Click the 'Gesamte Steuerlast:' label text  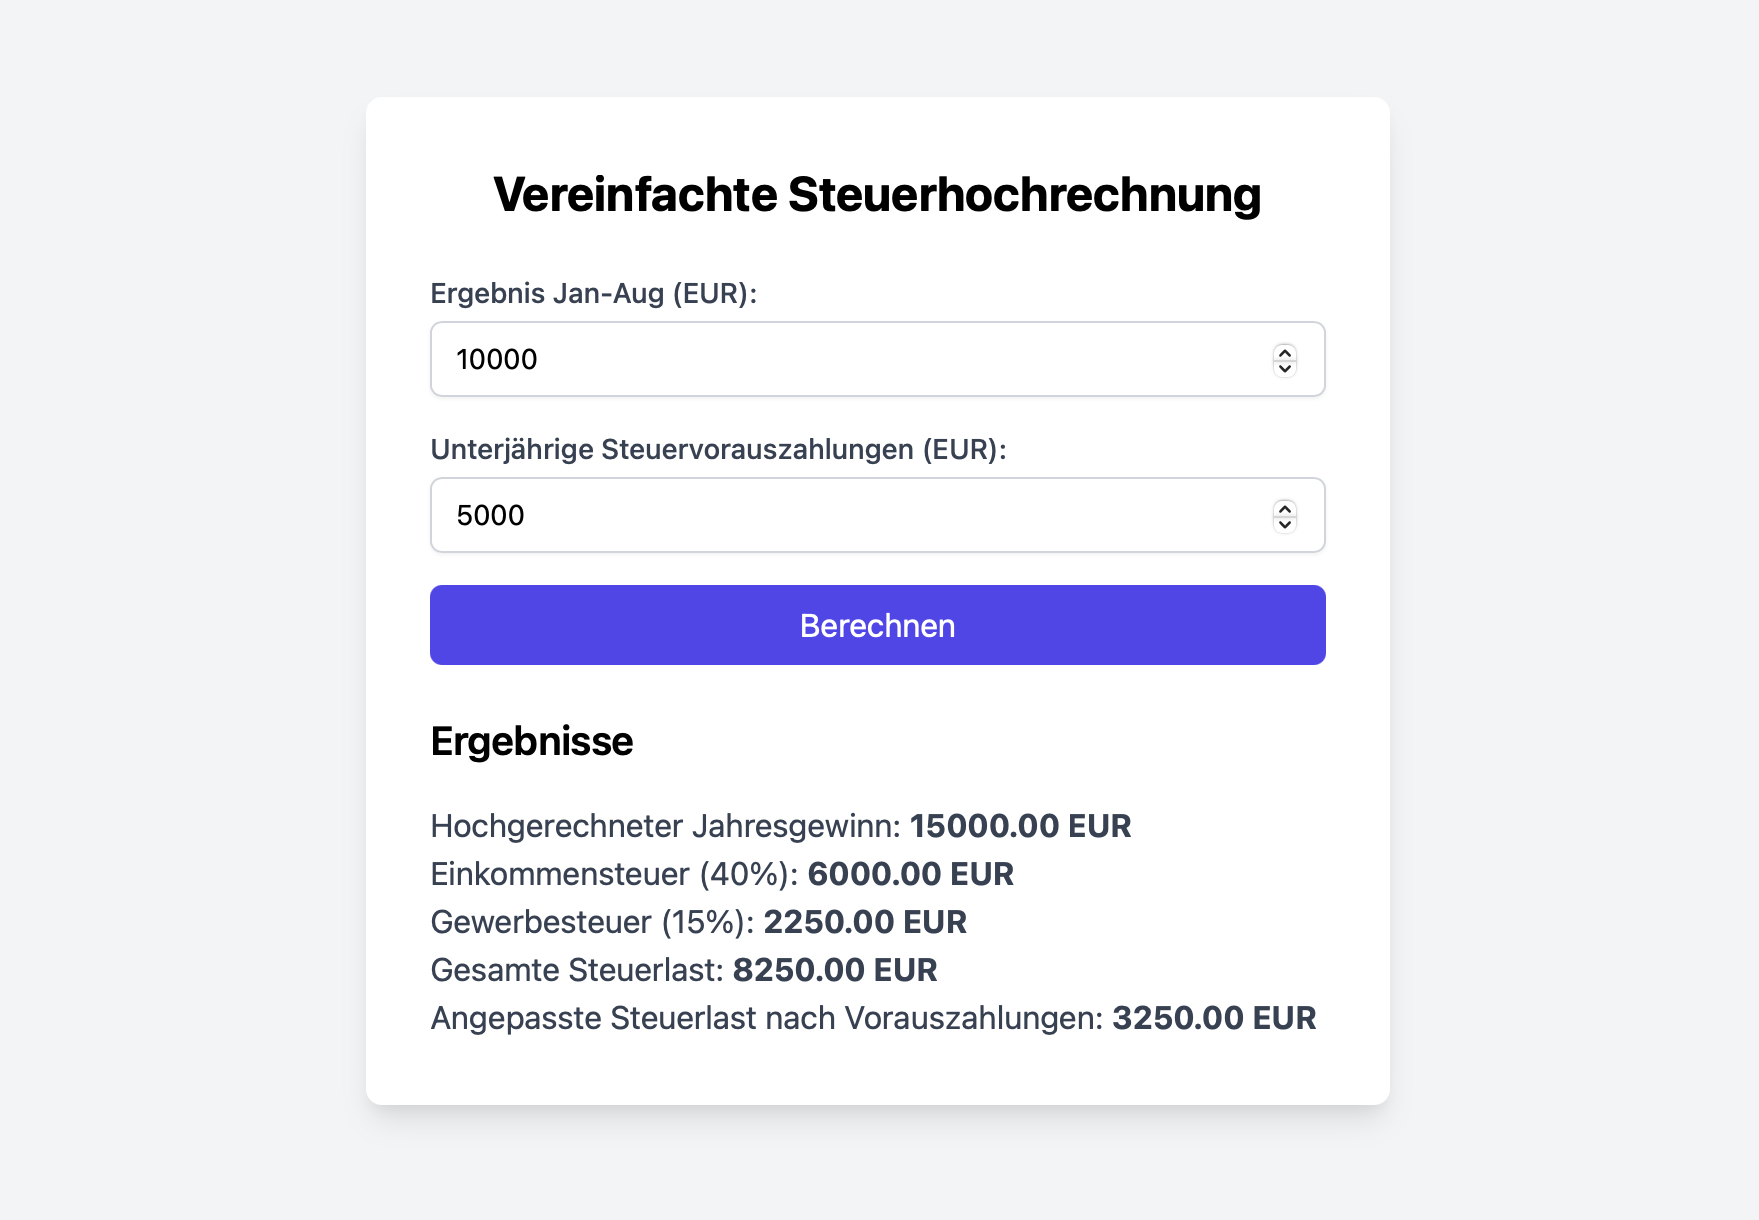576,970
